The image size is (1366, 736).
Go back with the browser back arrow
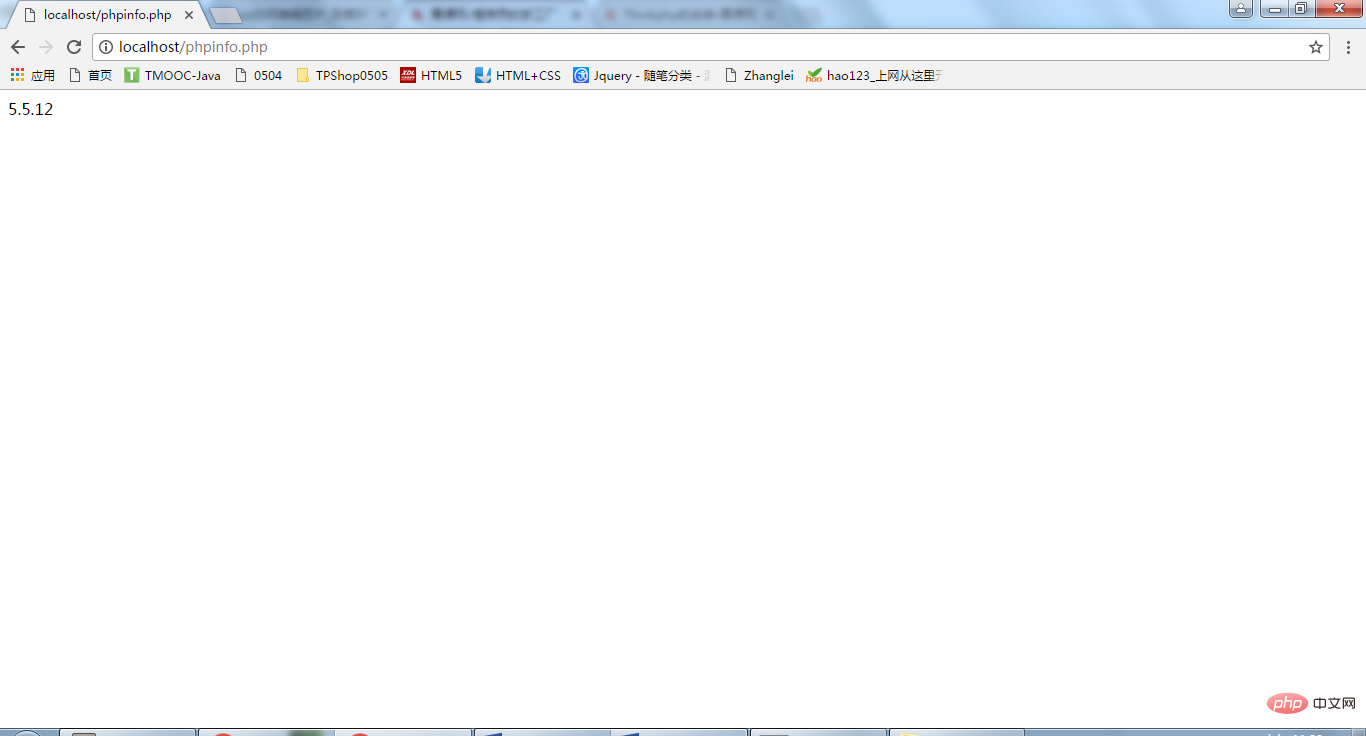18,47
